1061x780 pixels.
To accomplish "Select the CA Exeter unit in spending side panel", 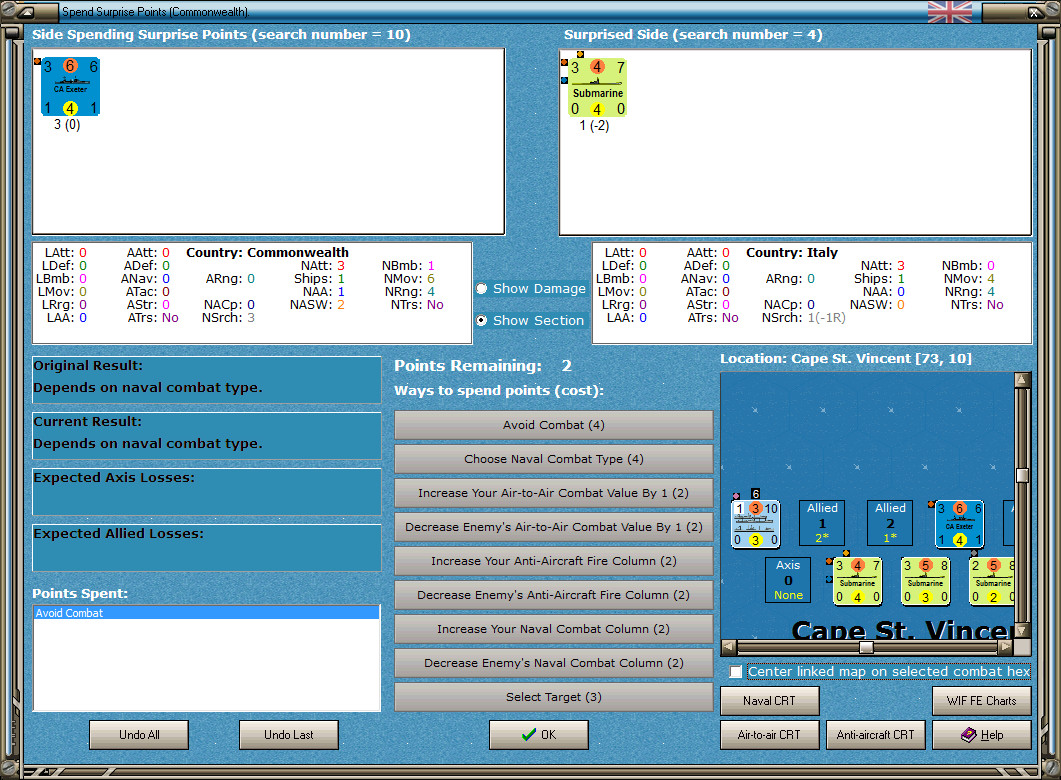I will [70, 87].
